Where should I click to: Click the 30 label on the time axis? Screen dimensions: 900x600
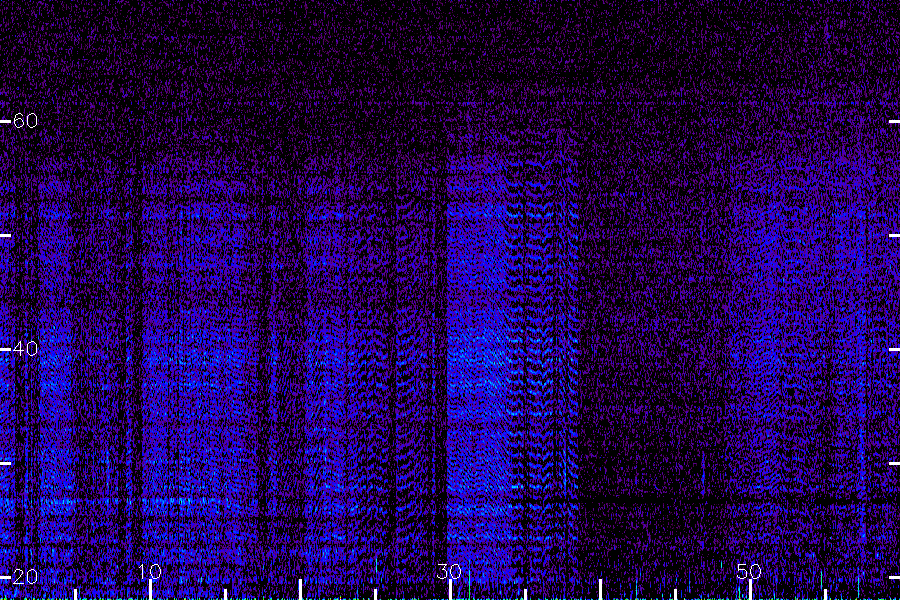click(449, 571)
